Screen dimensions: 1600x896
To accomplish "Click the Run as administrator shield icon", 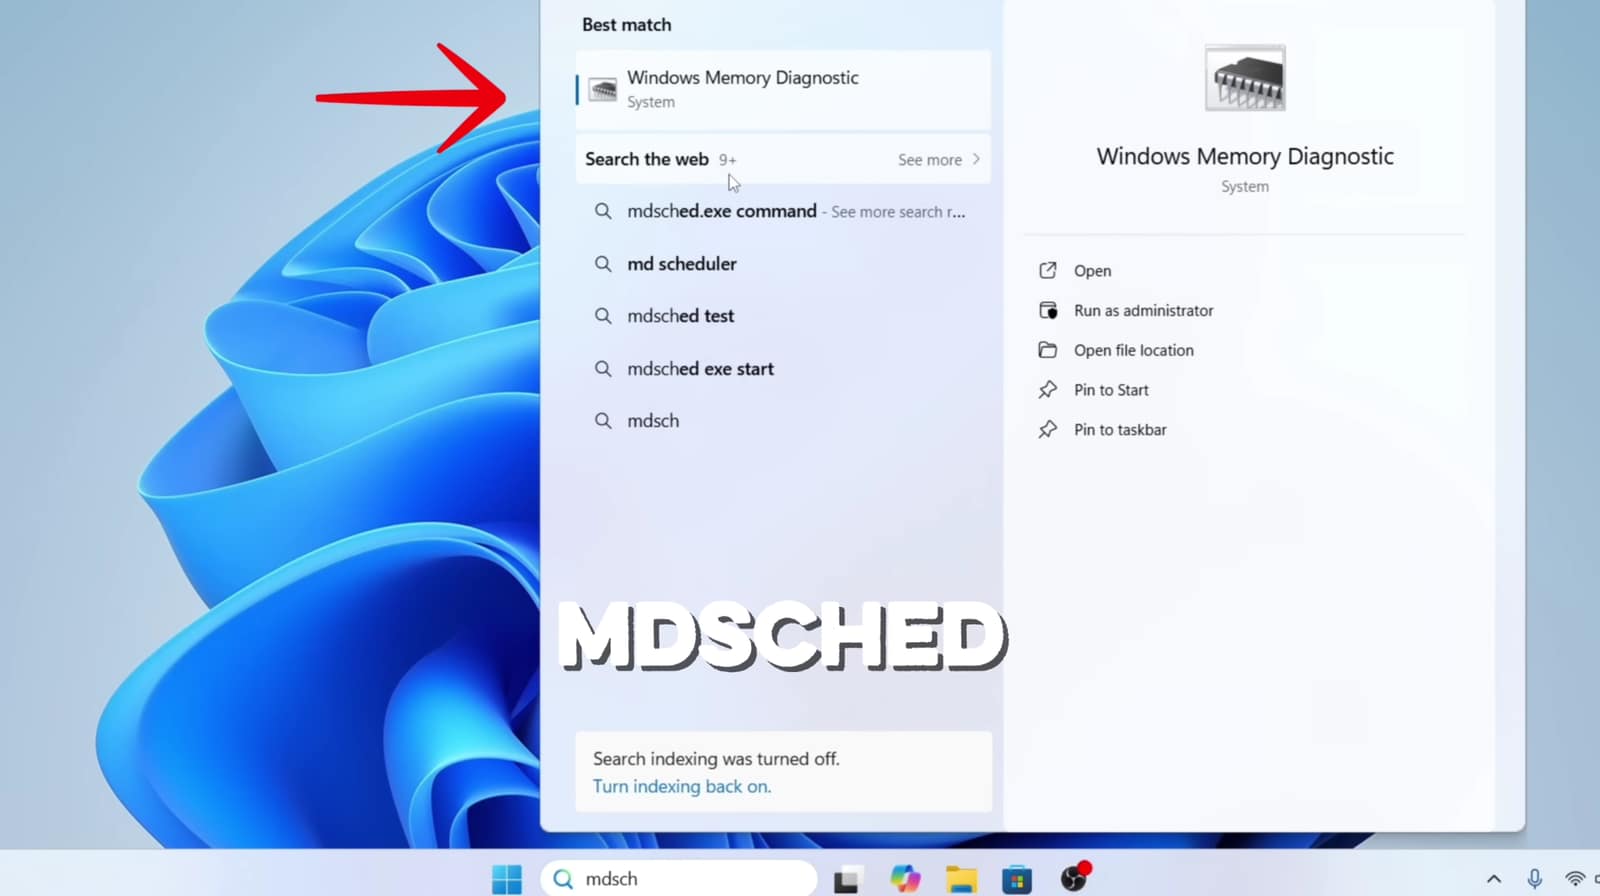I will [x=1047, y=311].
